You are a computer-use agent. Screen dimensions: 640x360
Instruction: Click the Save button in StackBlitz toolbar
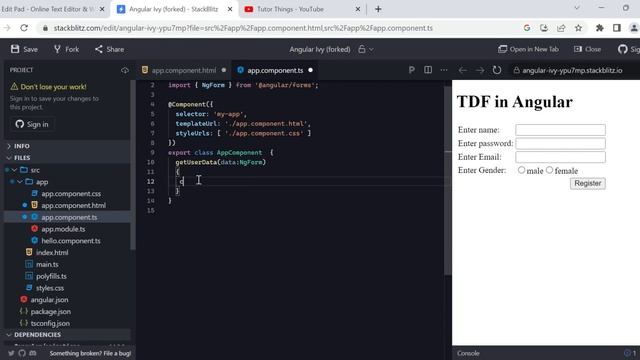(x=24, y=49)
